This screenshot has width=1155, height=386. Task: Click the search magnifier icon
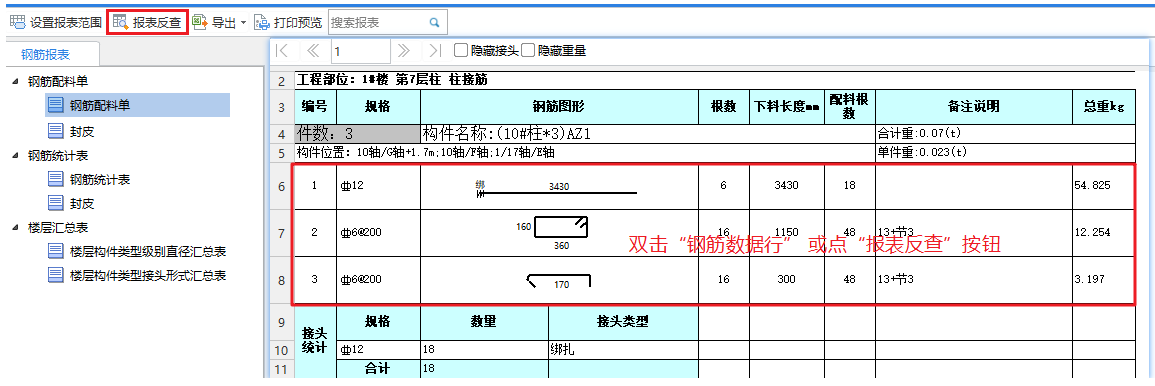click(435, 22)
